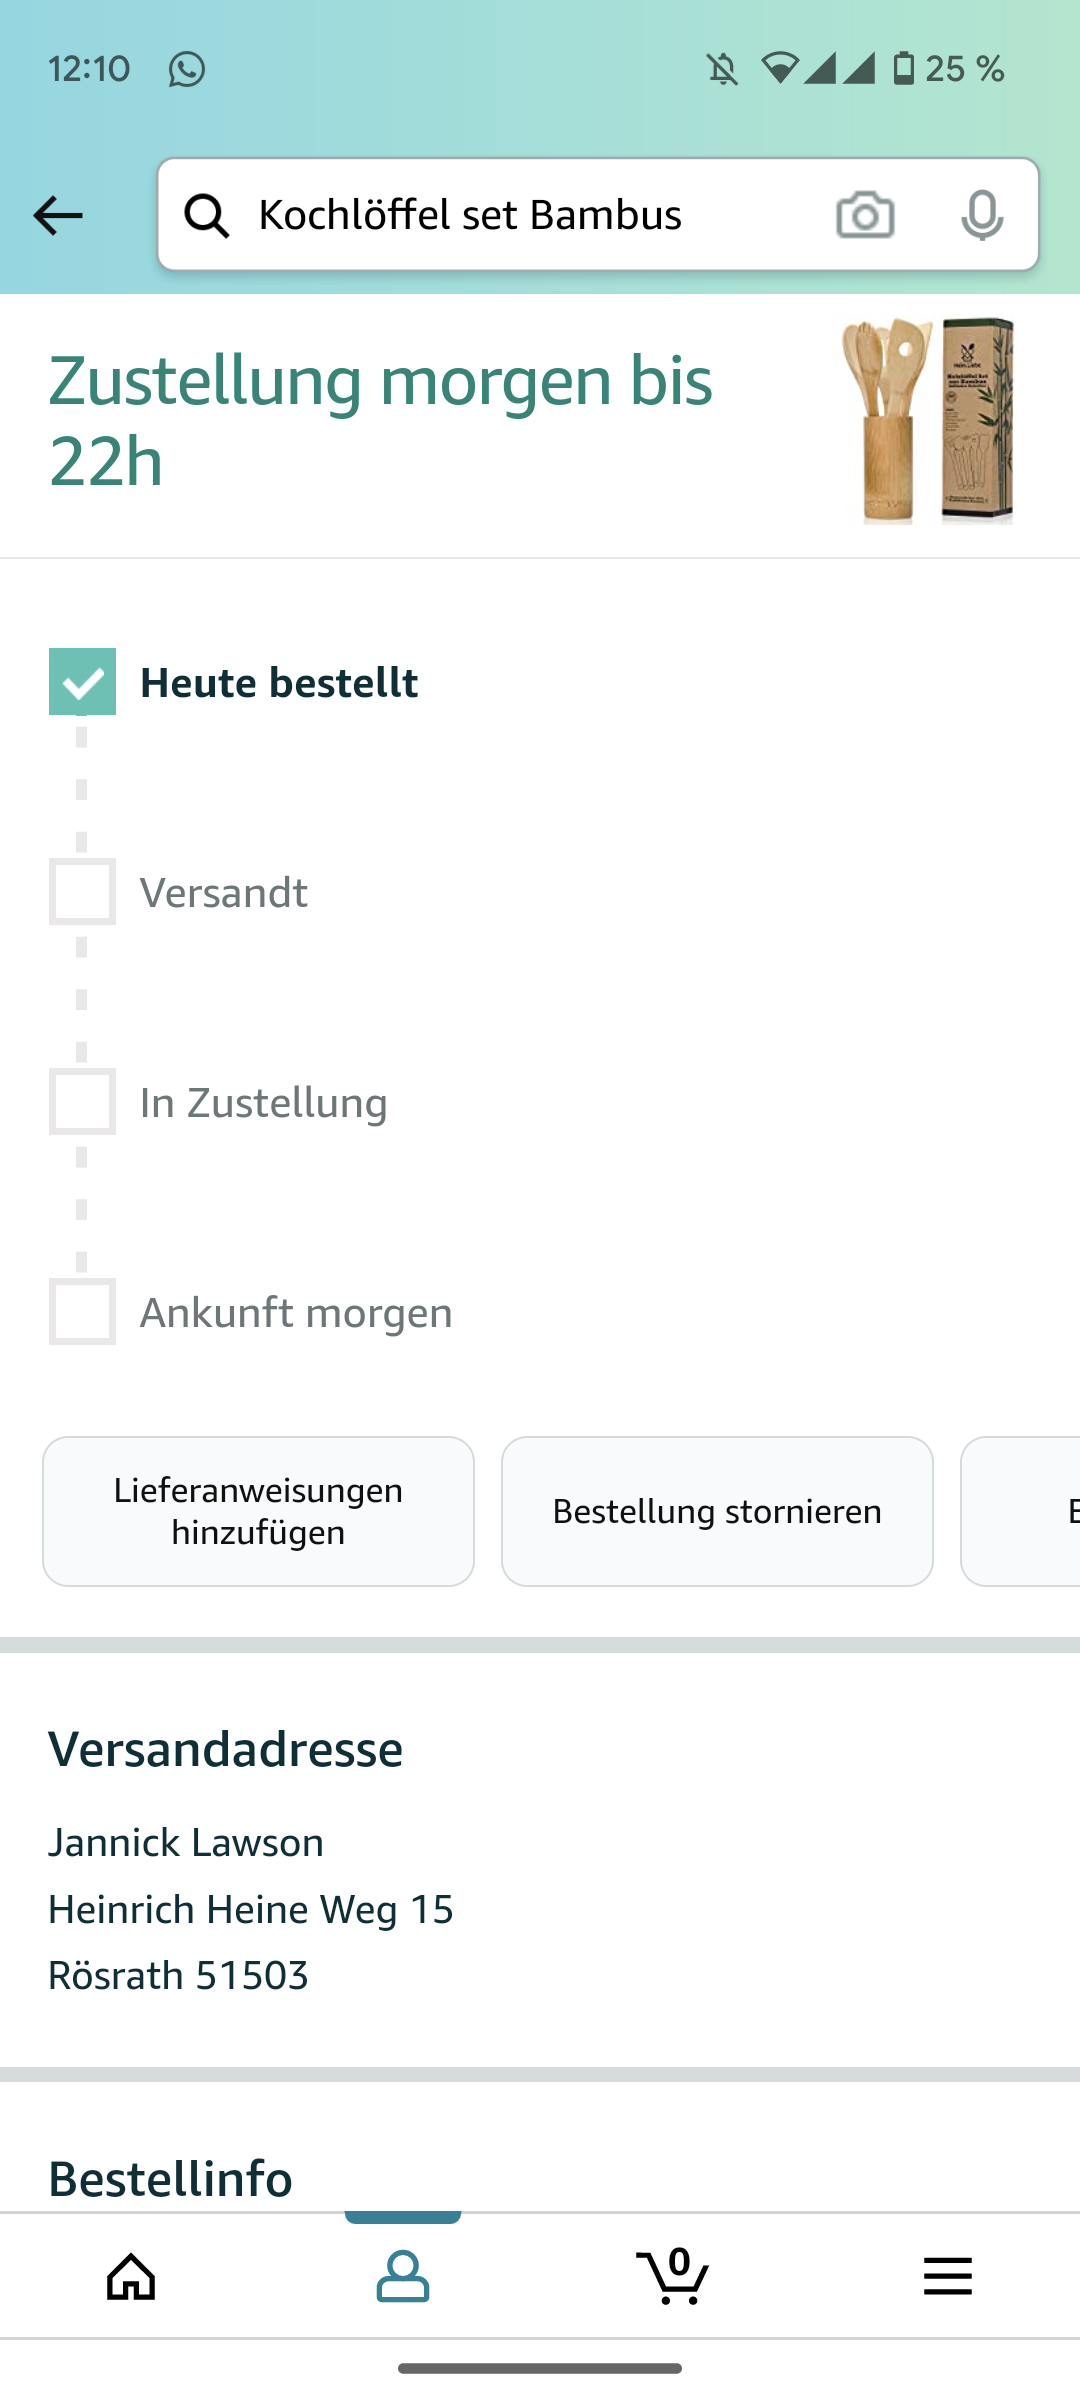
Task: Tap 'Lieferanweisungen hinzufügen' button
Action: coord(258,1511)
